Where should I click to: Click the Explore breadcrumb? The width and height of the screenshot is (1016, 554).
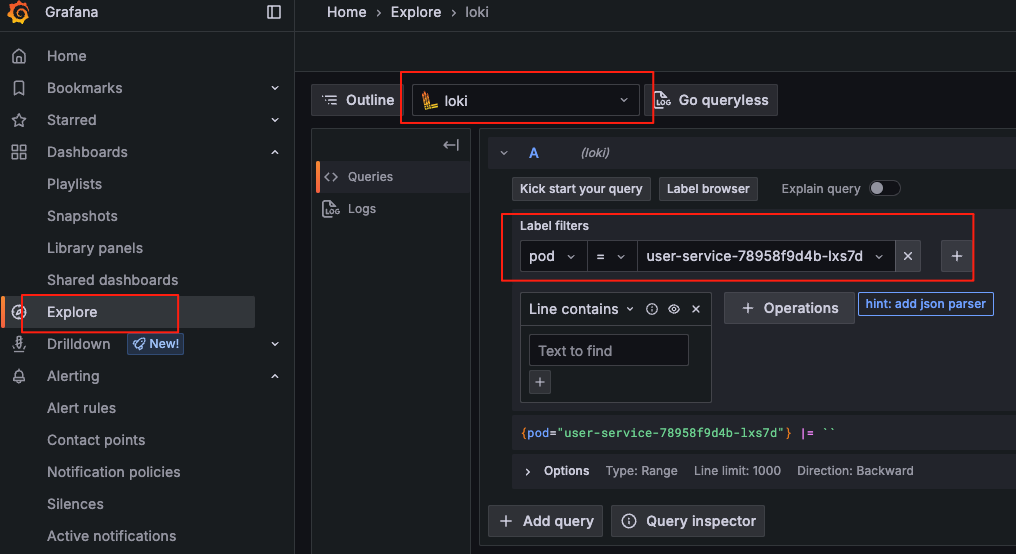point(415,12)
